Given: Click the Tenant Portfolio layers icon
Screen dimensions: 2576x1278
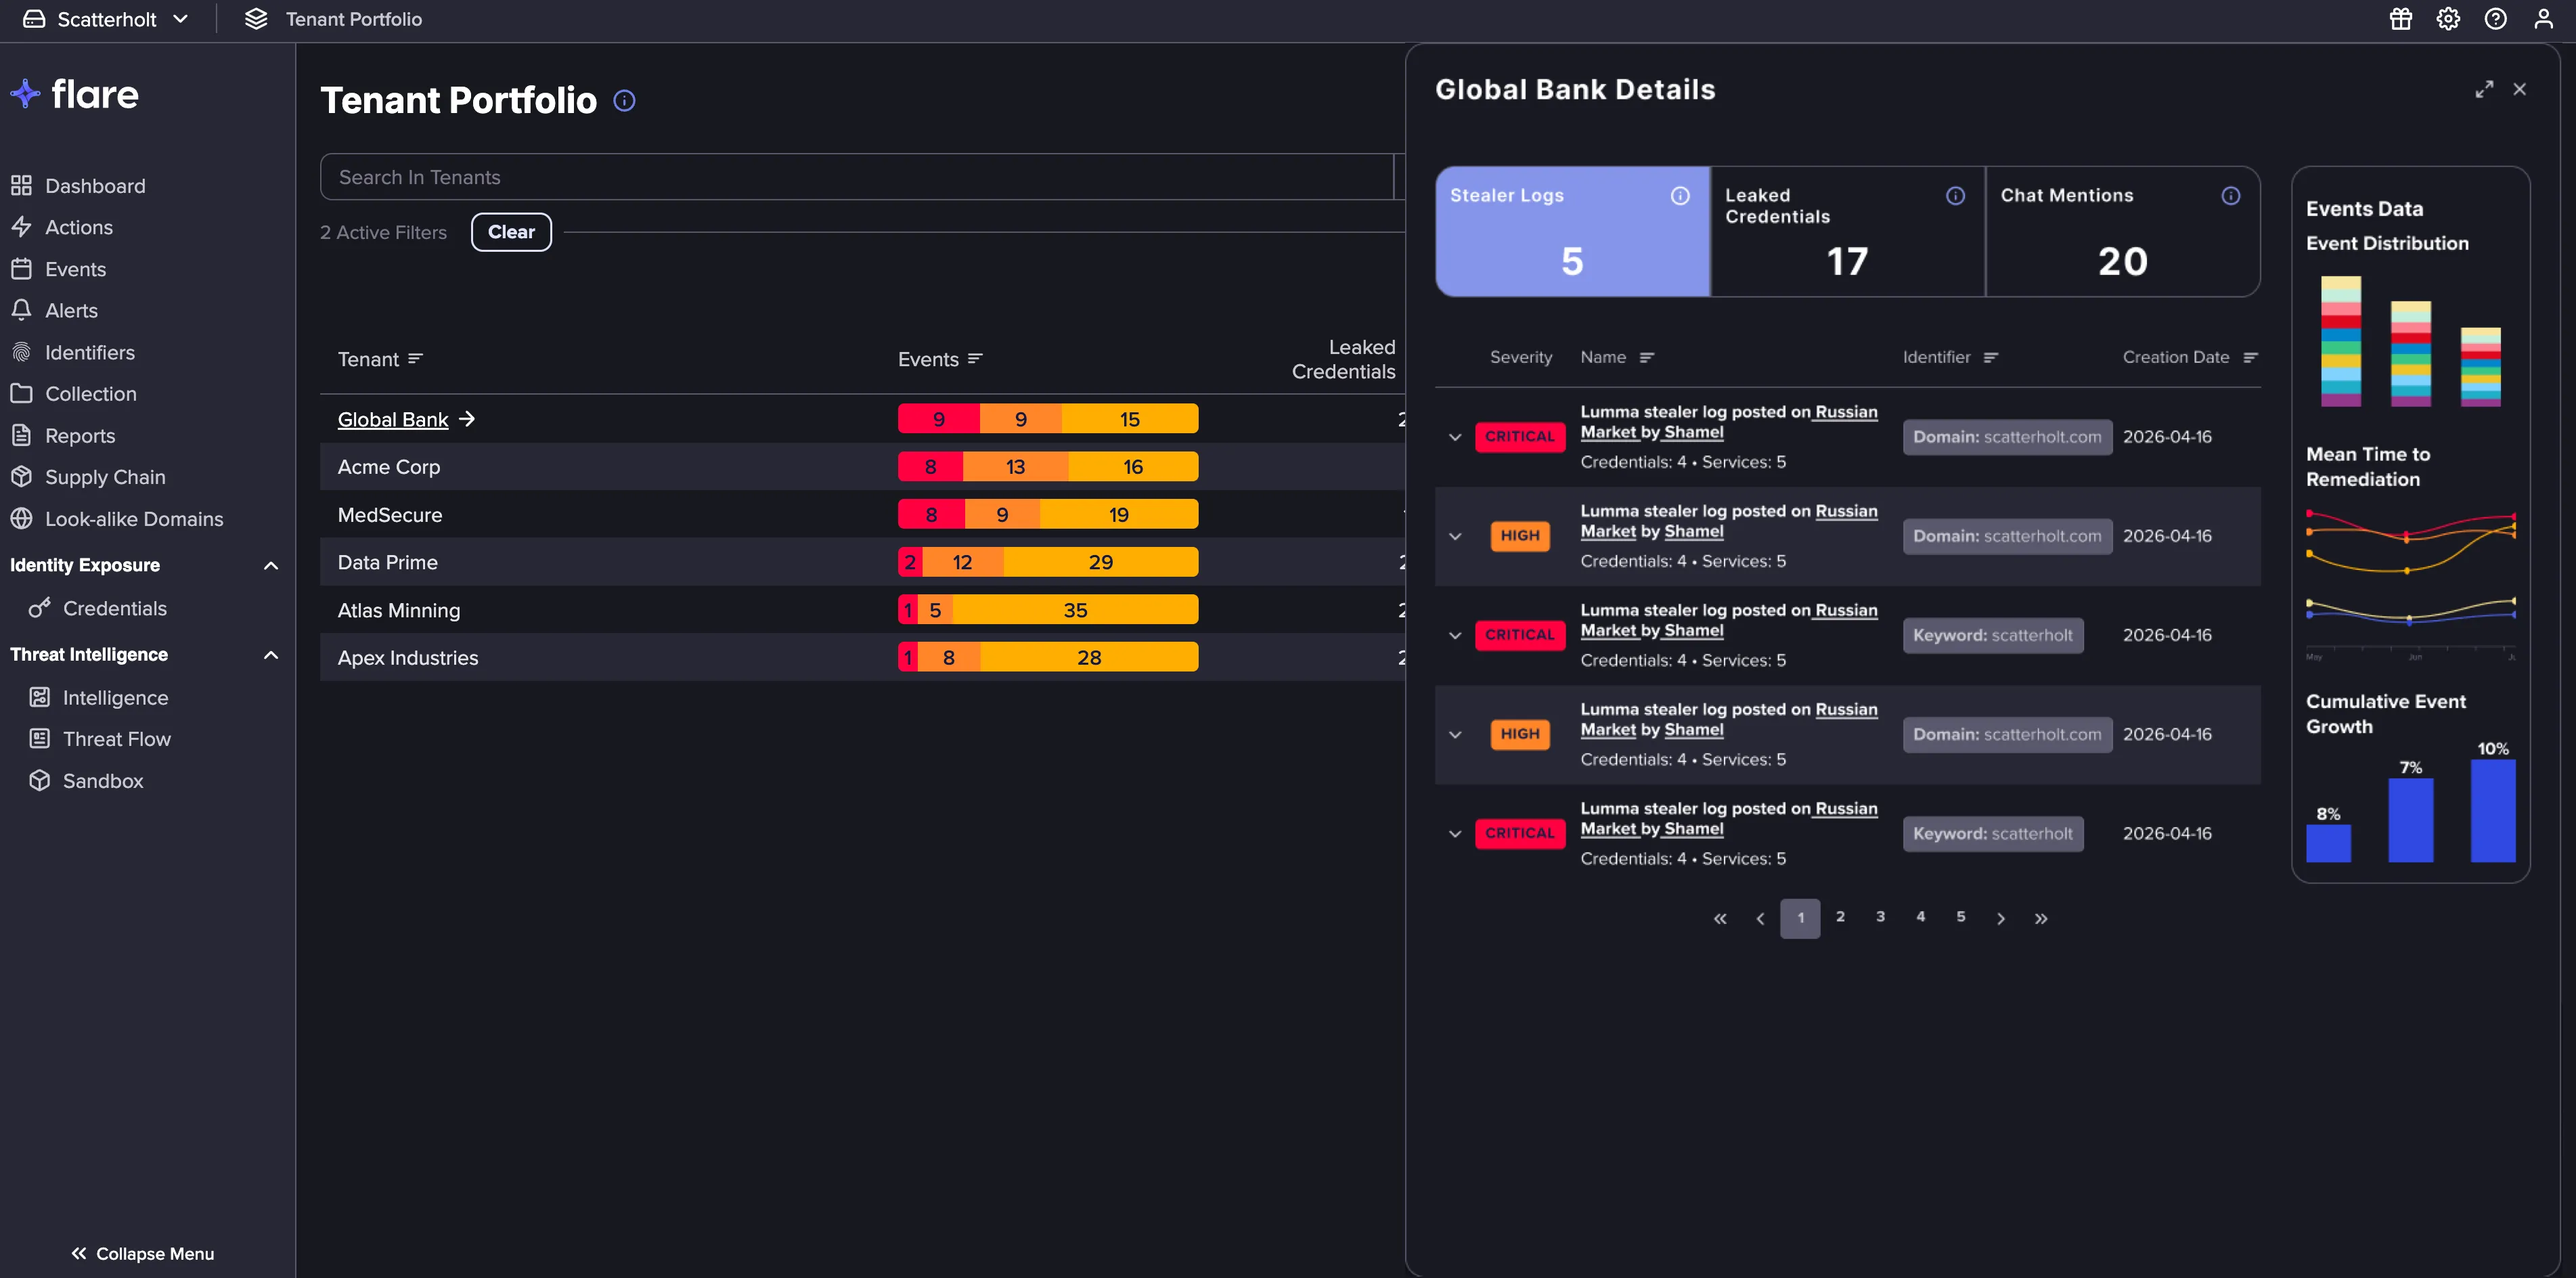Looking at the screenshot, I should pos(256,19).
